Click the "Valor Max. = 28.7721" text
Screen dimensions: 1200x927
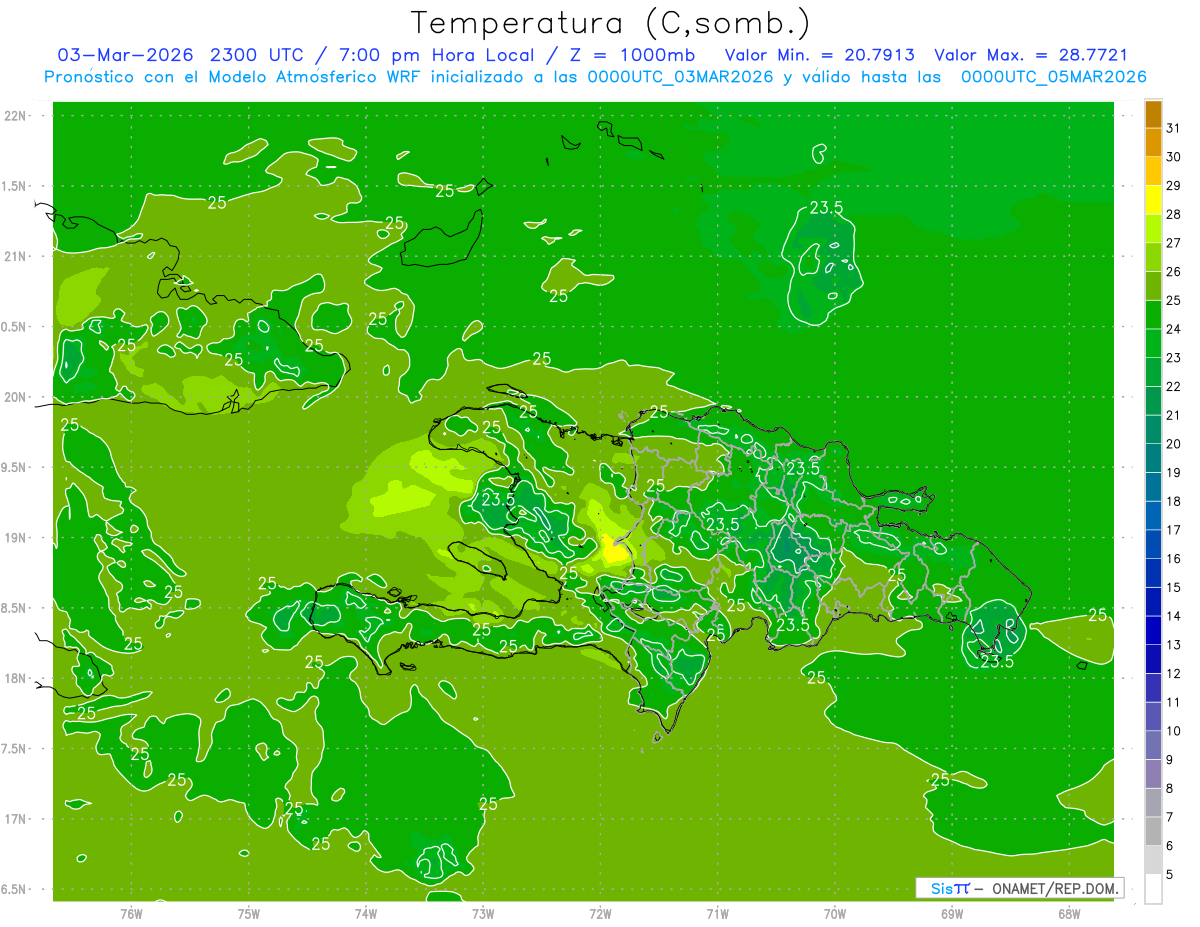pos(1031,55)
